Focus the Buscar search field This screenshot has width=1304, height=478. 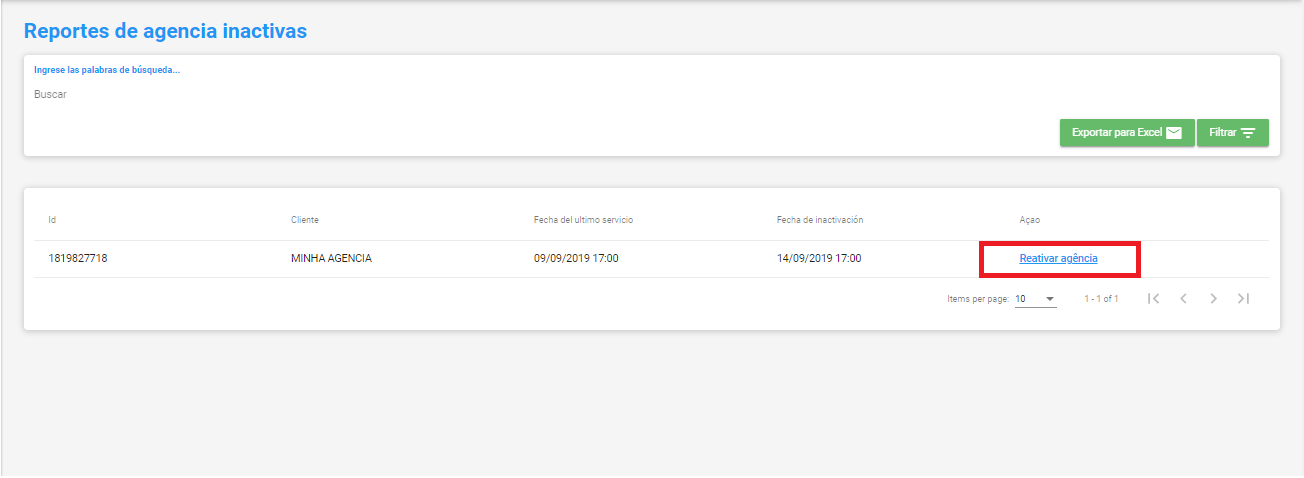click(651, 94)
